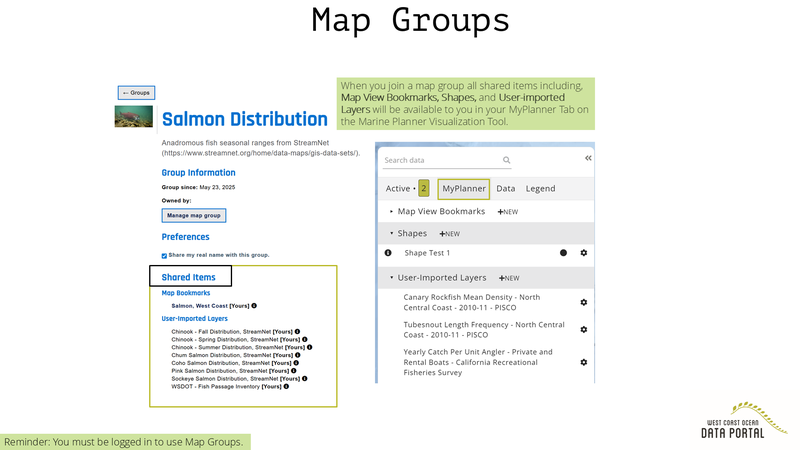Collapse the panel with double-chevron icon

pyautogui.click(x=588, y=158)
